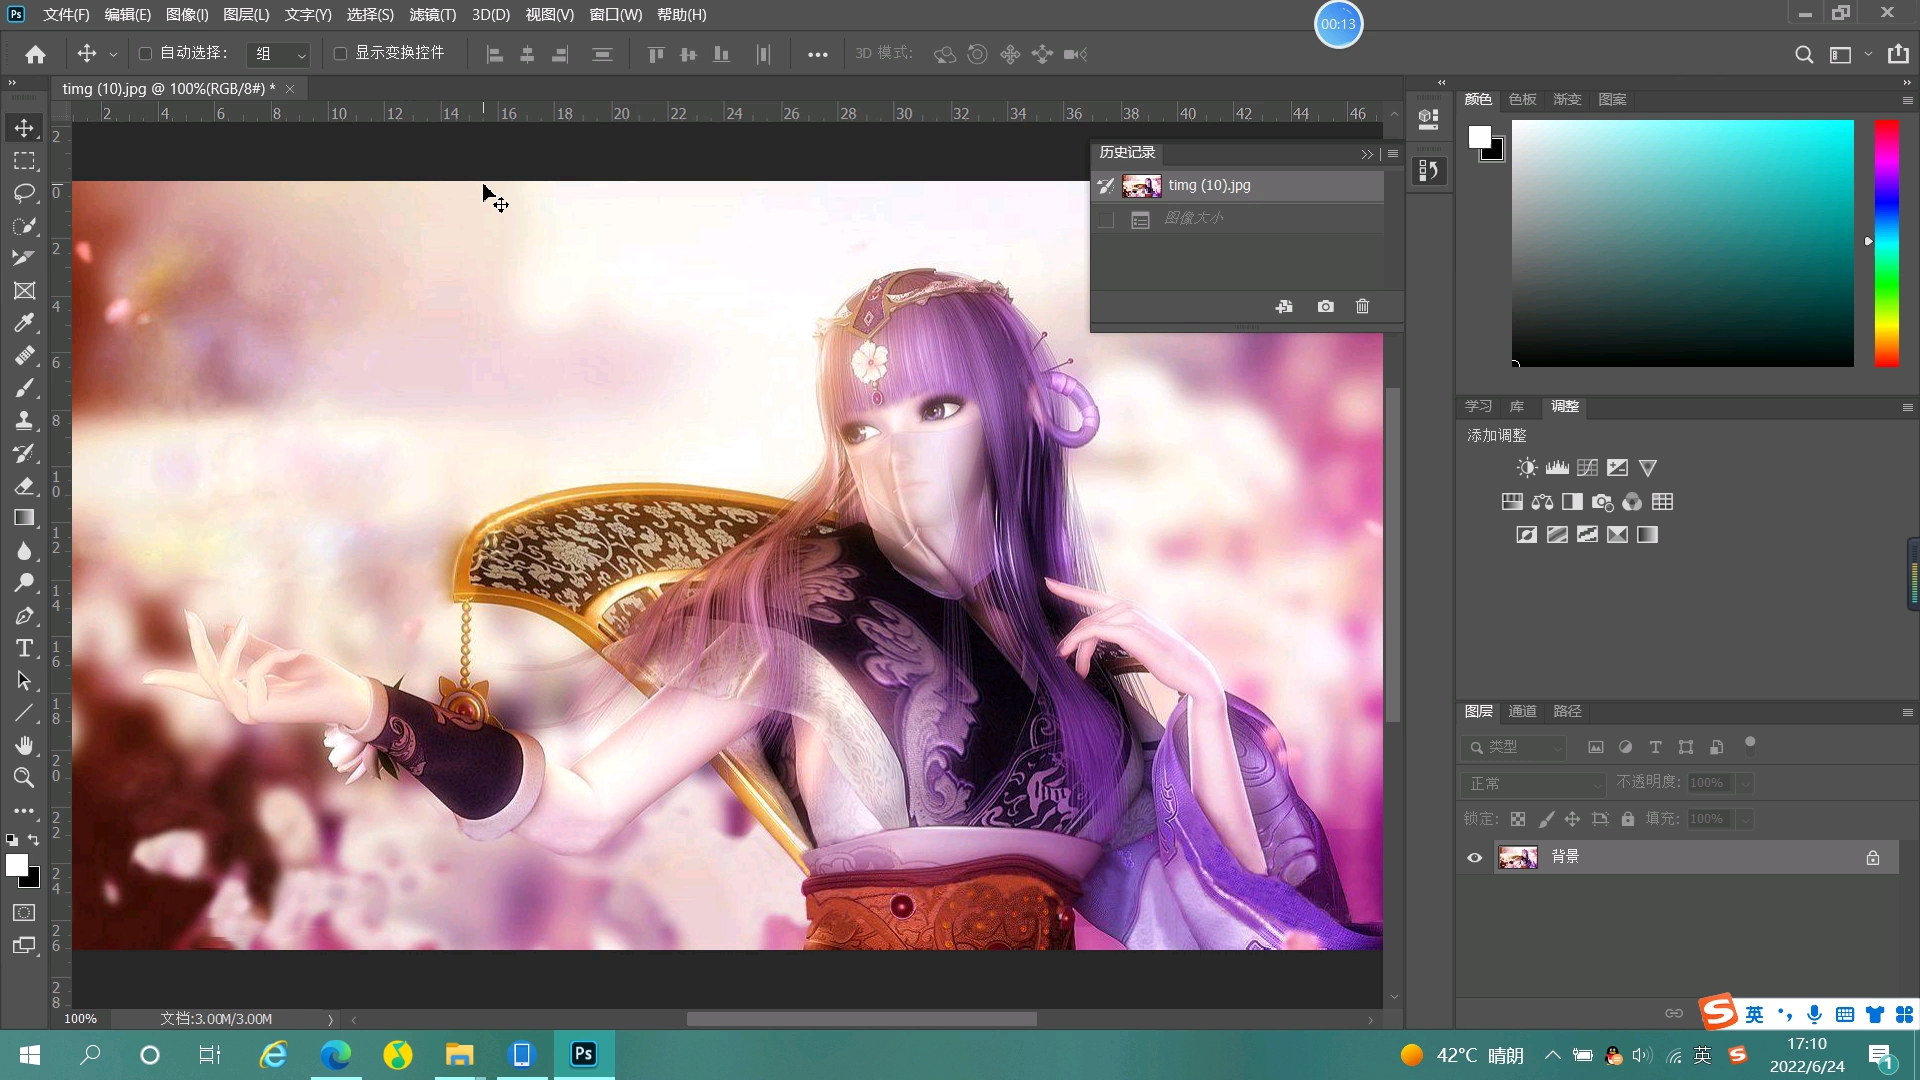
Task: Add a Brightness/Contrast adjustment
Action: pyautogui.click(x=1526, y=467)
